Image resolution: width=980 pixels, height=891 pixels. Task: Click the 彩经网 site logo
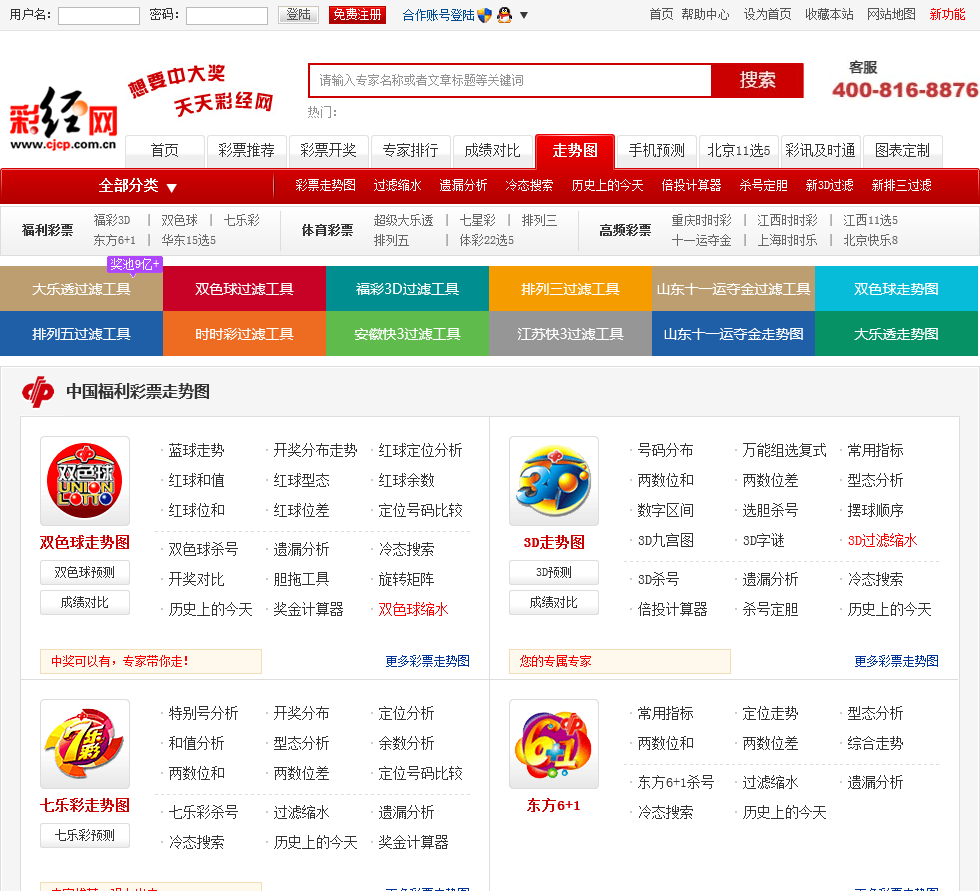(x=63, y=119)
